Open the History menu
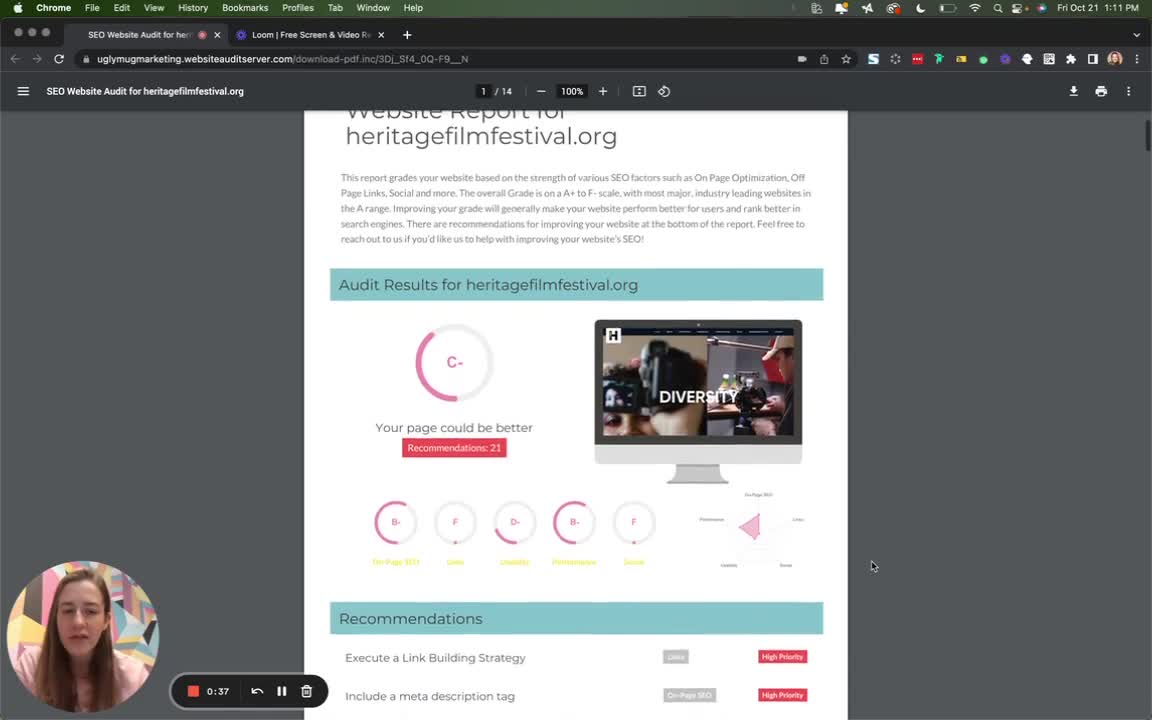Screen dimensions: 1152x720 [192, 8]
